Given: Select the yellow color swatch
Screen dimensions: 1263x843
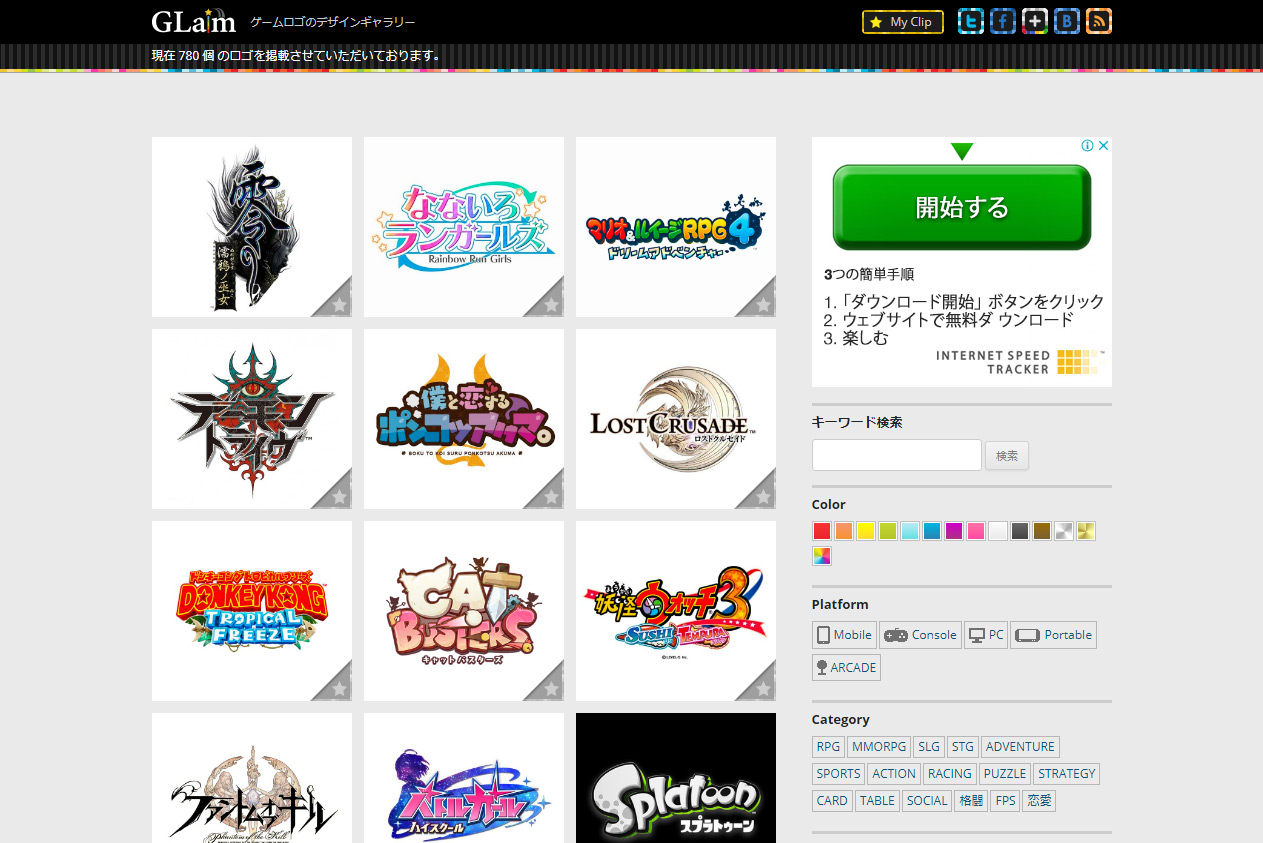Looking at the screenshot, I should 866,531.
